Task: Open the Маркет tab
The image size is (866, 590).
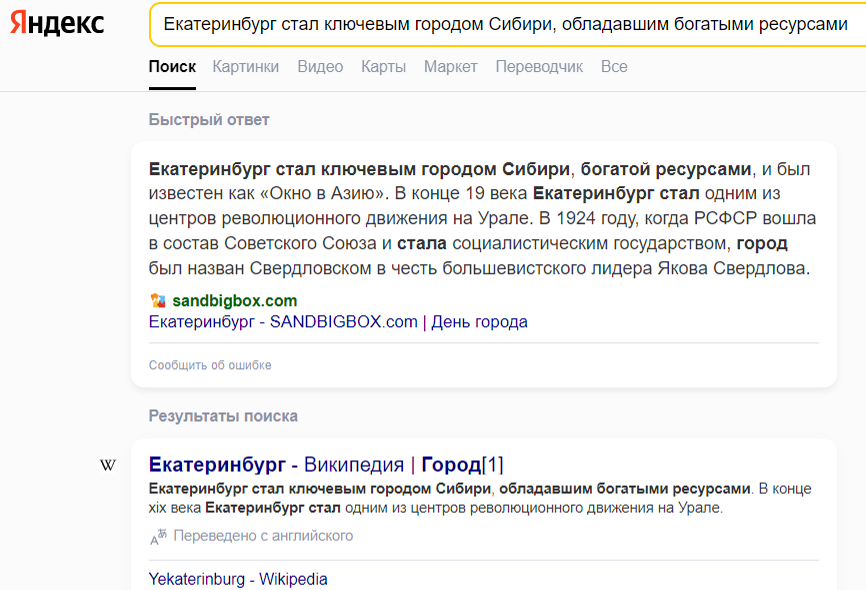Action: coord(451,67)
